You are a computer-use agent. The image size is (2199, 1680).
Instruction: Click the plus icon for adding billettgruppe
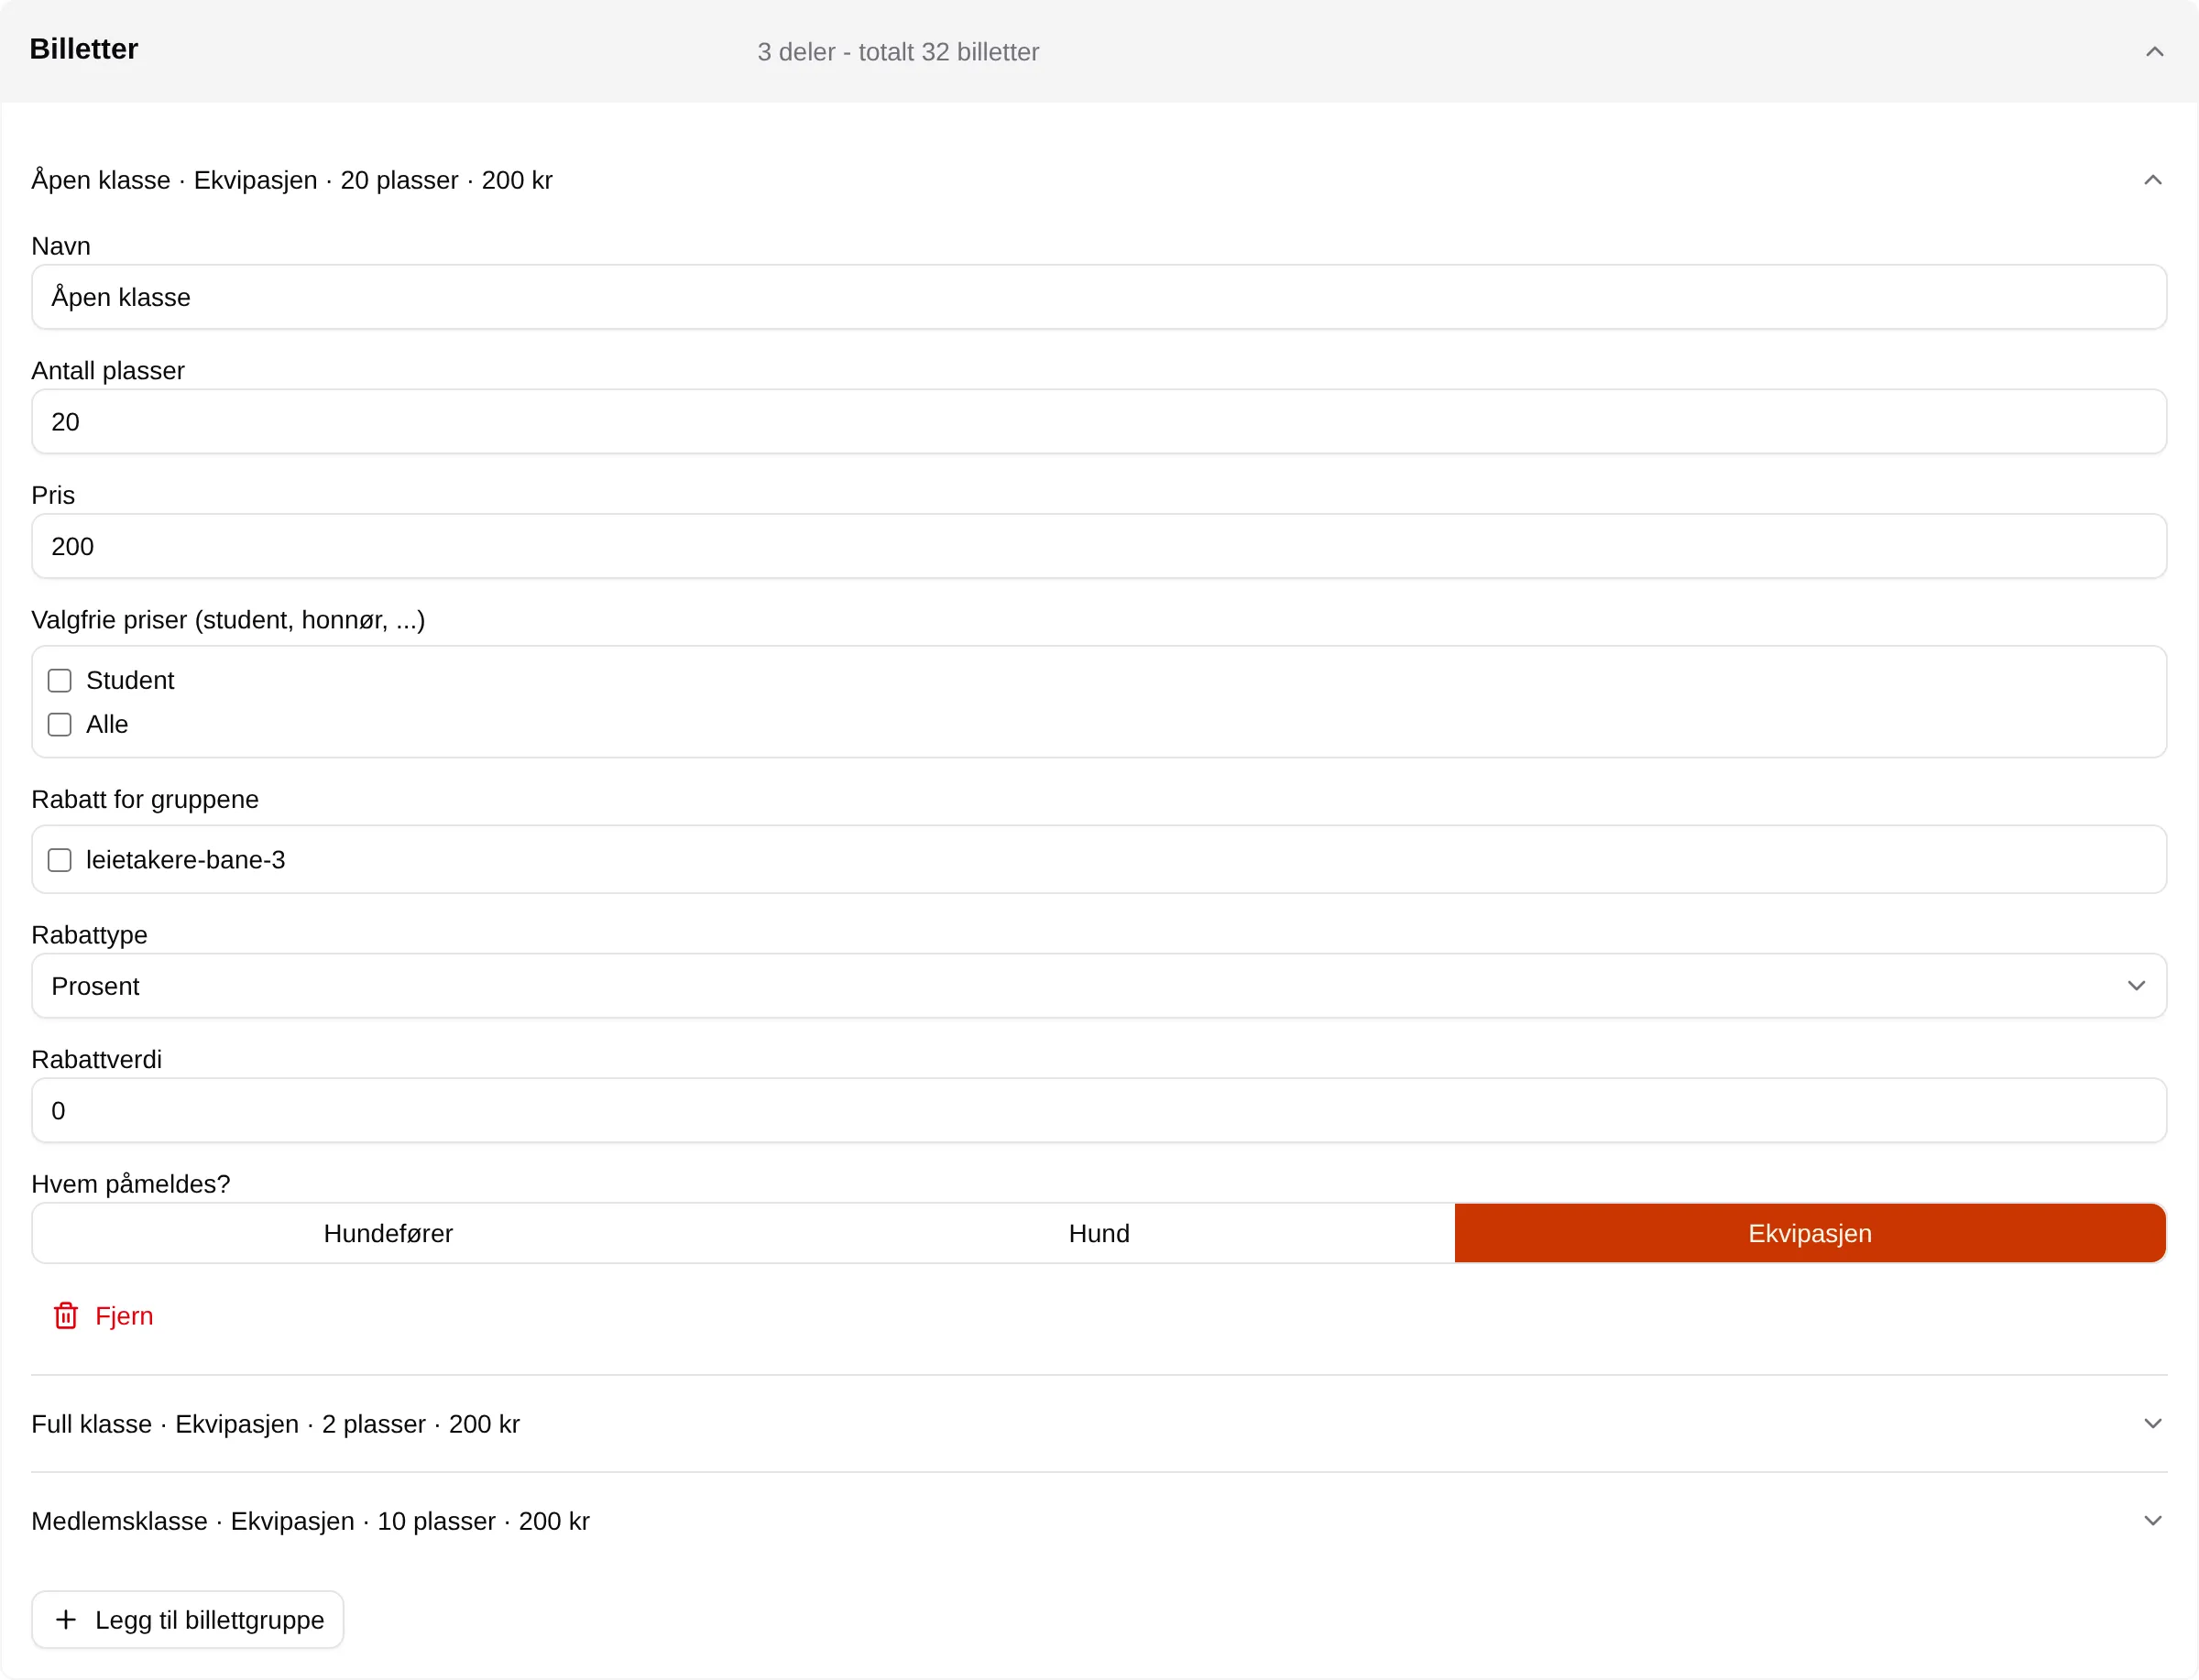pyautogui.click(x=66, y=1619)
